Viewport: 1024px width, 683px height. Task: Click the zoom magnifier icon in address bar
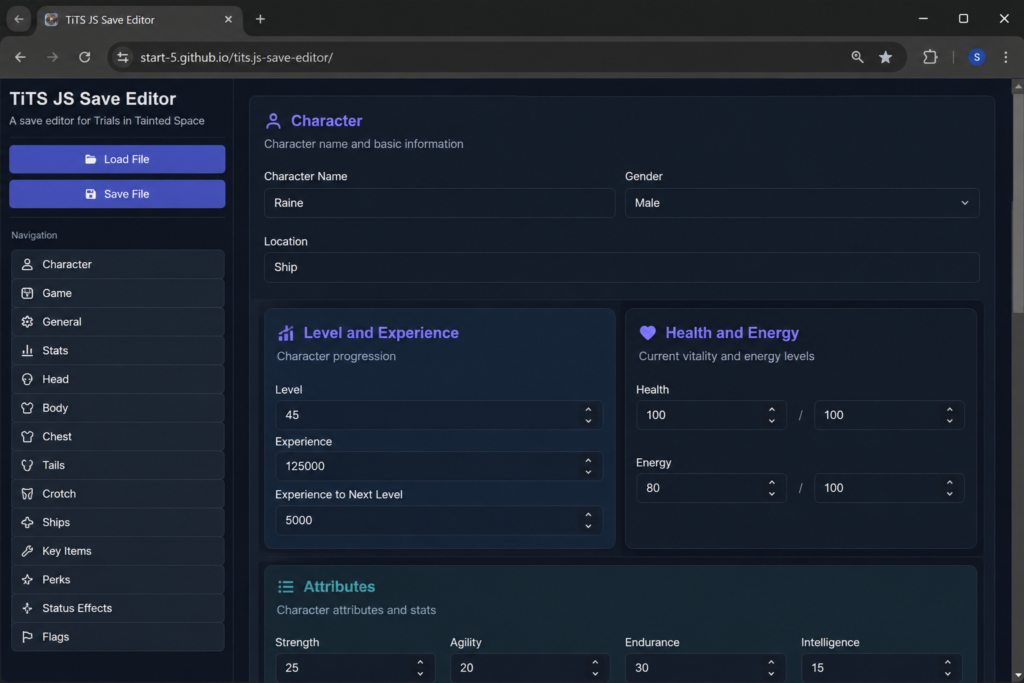(857, 57)
